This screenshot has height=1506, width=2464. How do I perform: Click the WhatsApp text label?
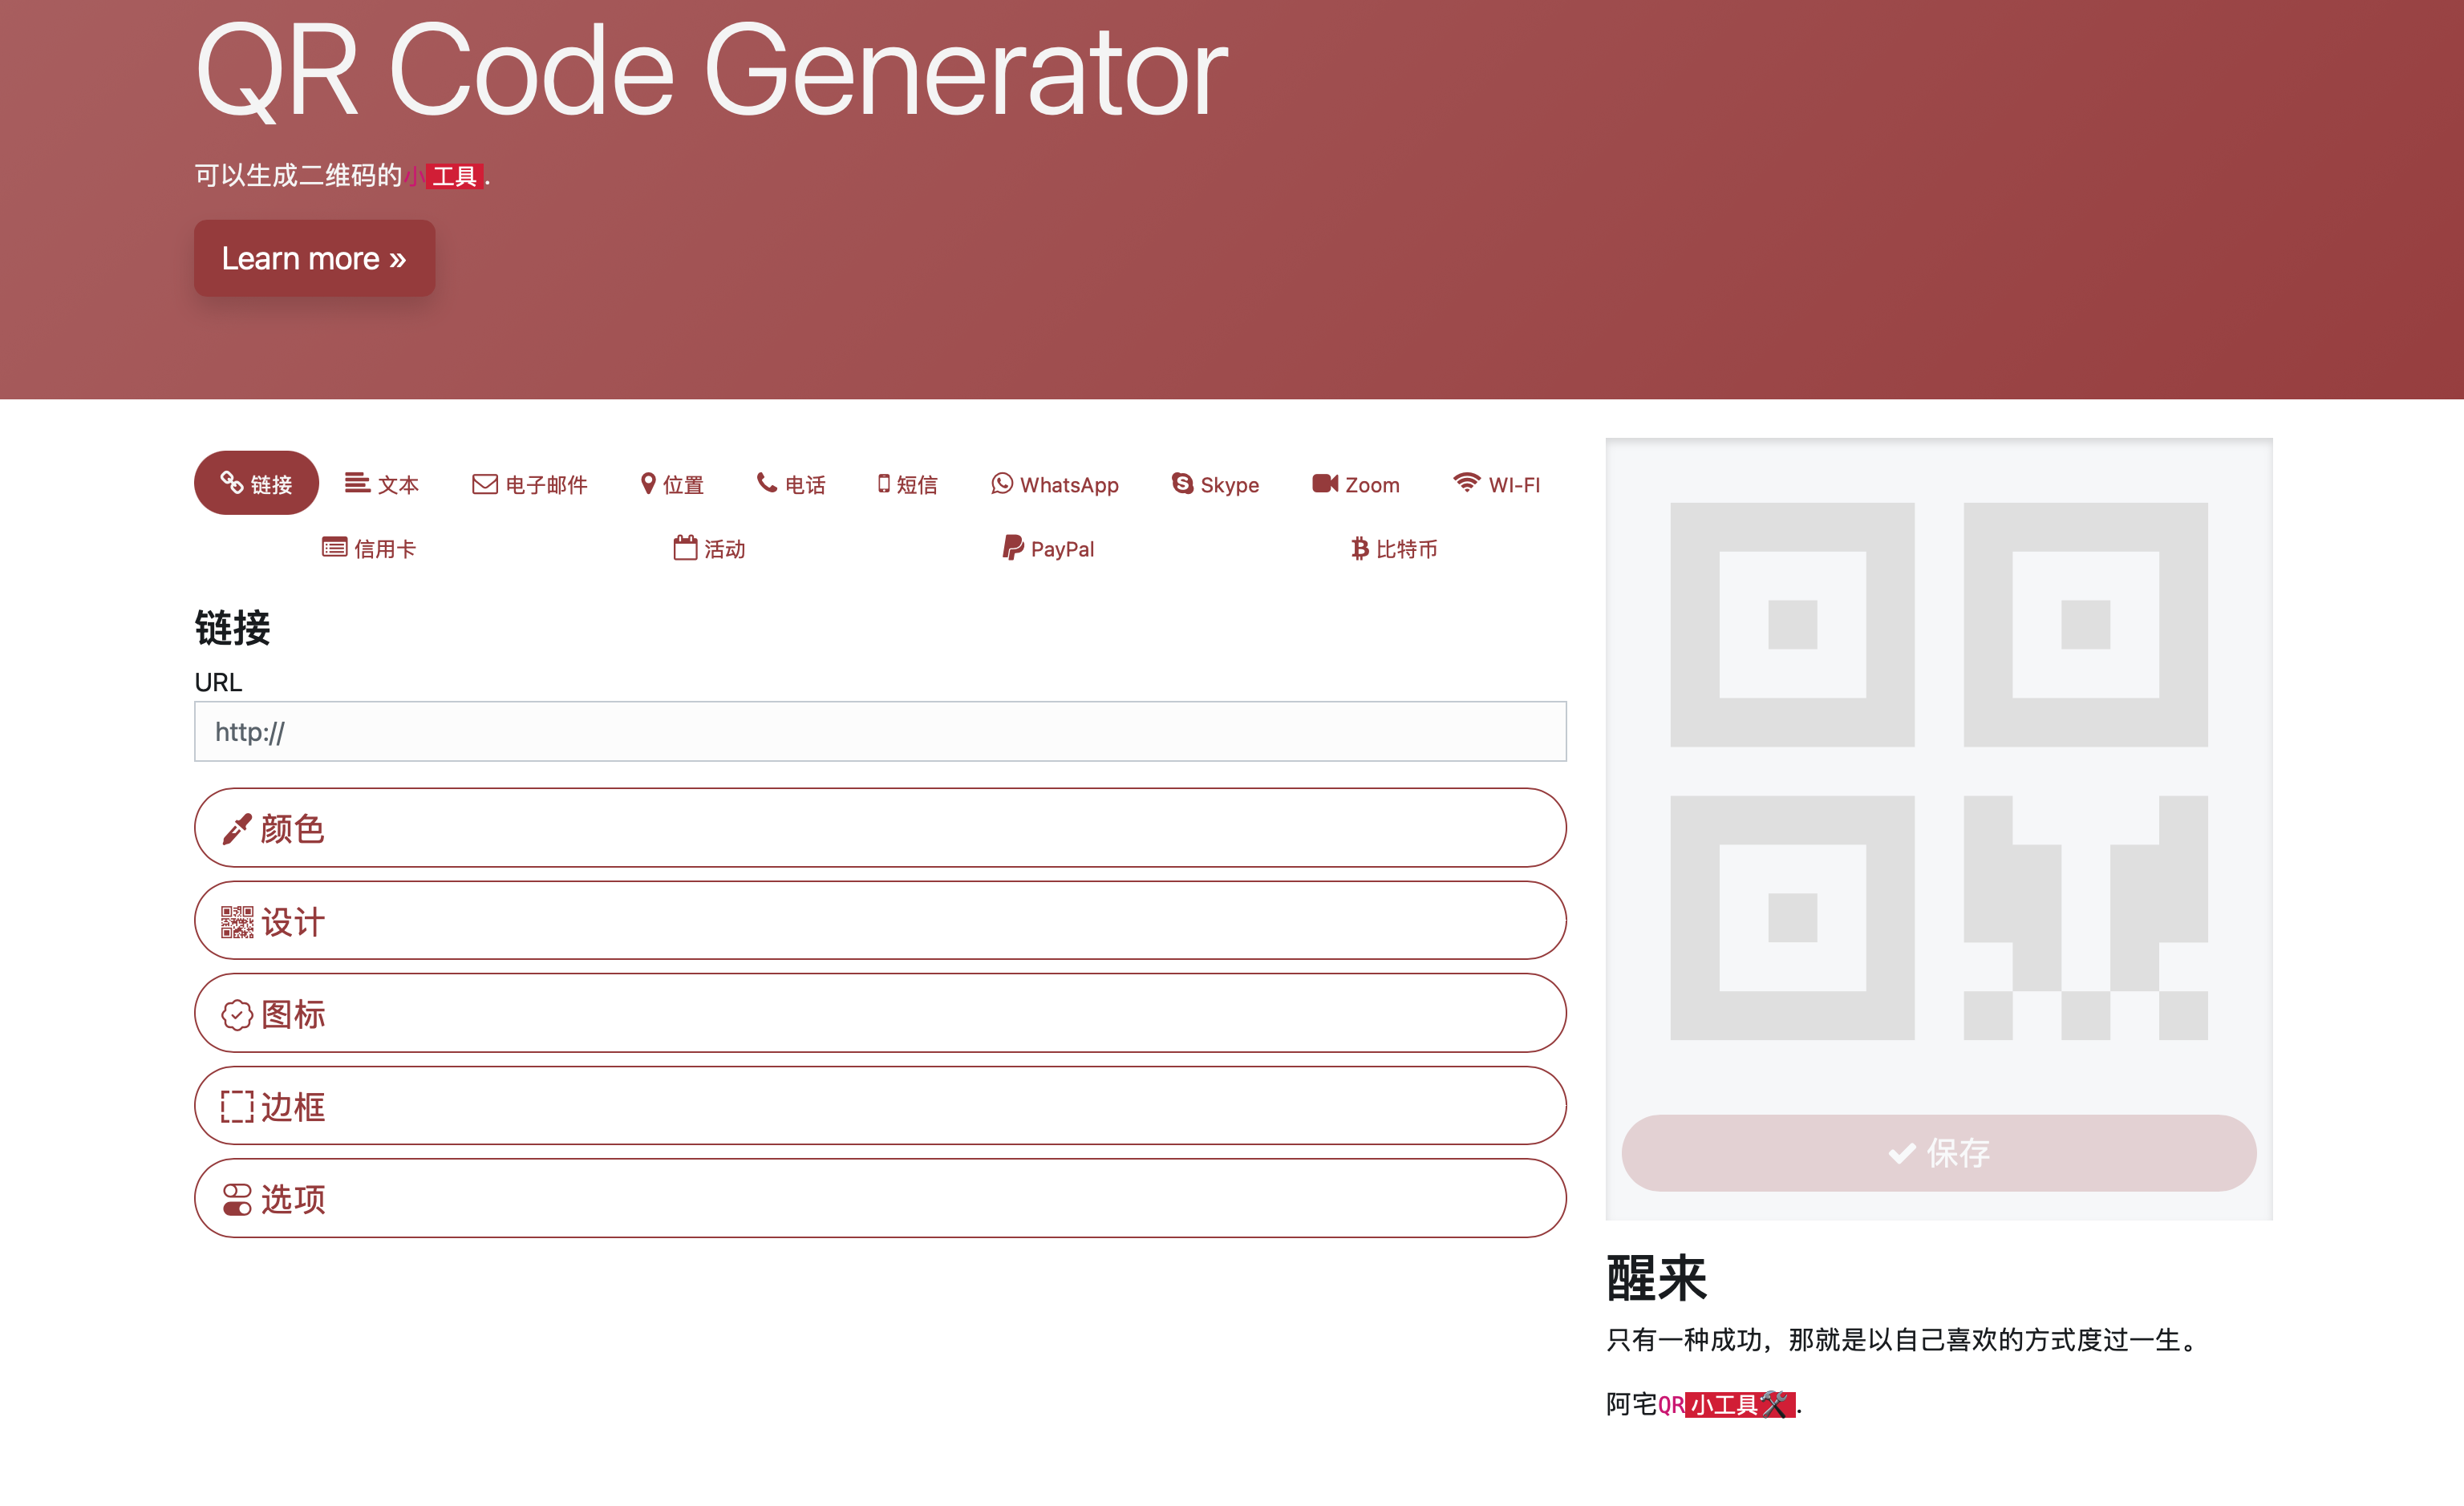point(1069,485)
